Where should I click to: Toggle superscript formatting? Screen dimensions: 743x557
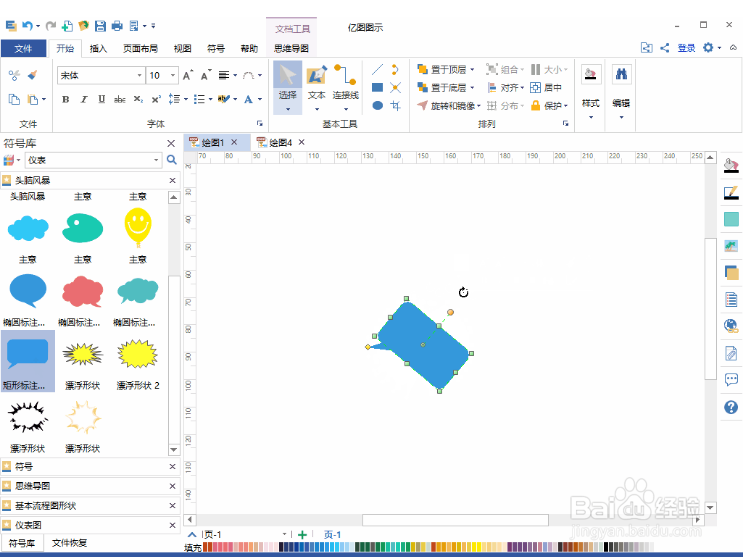156,99
